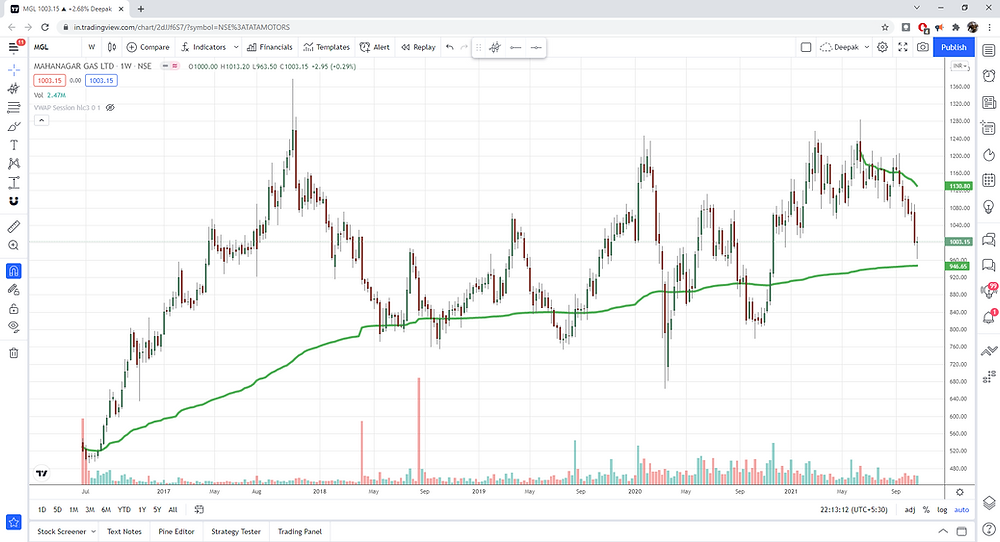This screenshot has height=542, width=1000.
Task: Open the Watchlist panel icon
Action: (x=989, y=50)
